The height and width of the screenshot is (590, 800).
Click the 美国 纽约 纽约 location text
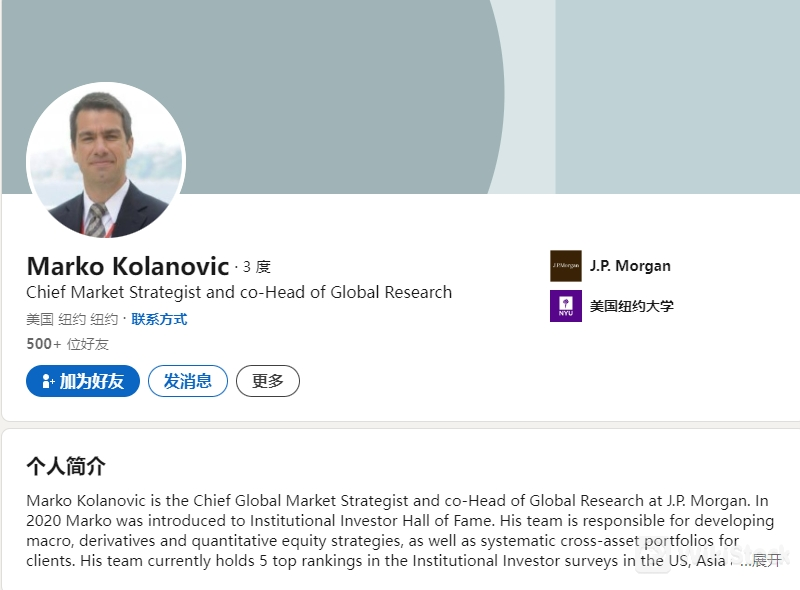coord(72,320)
